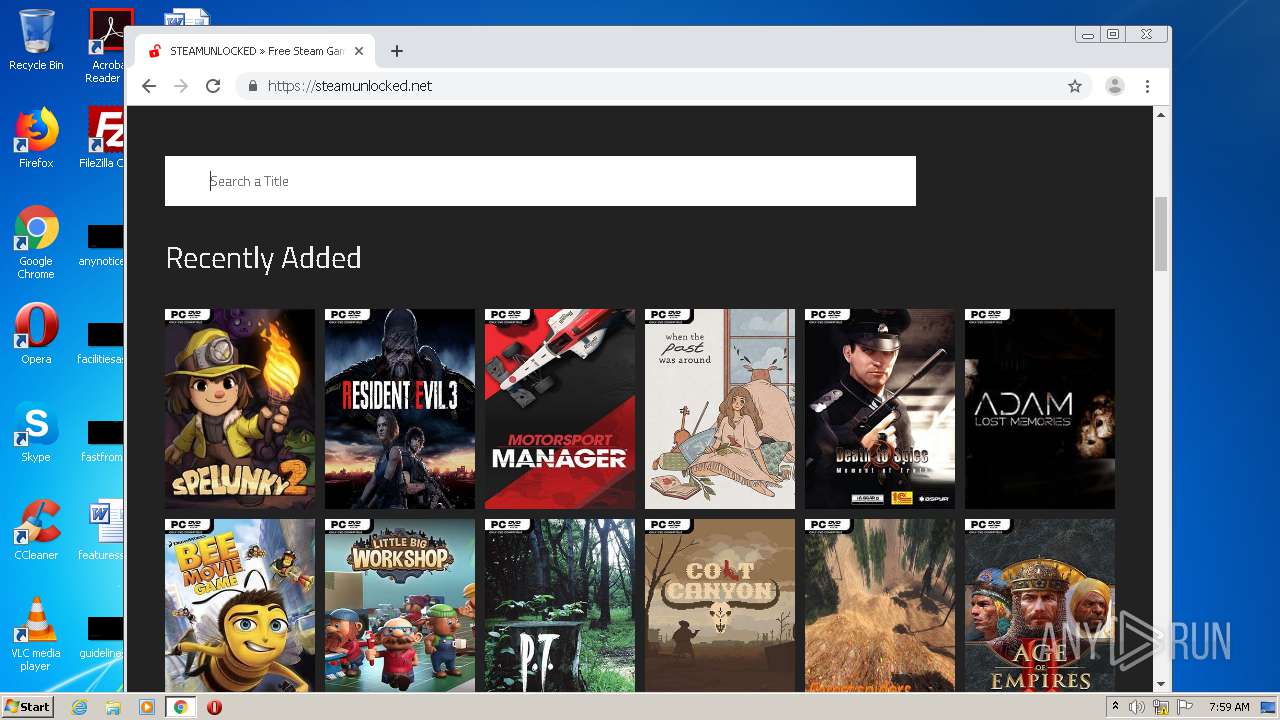Open the Chrome profile avatar menu

pyautogui.click(x=1115, y=86)
